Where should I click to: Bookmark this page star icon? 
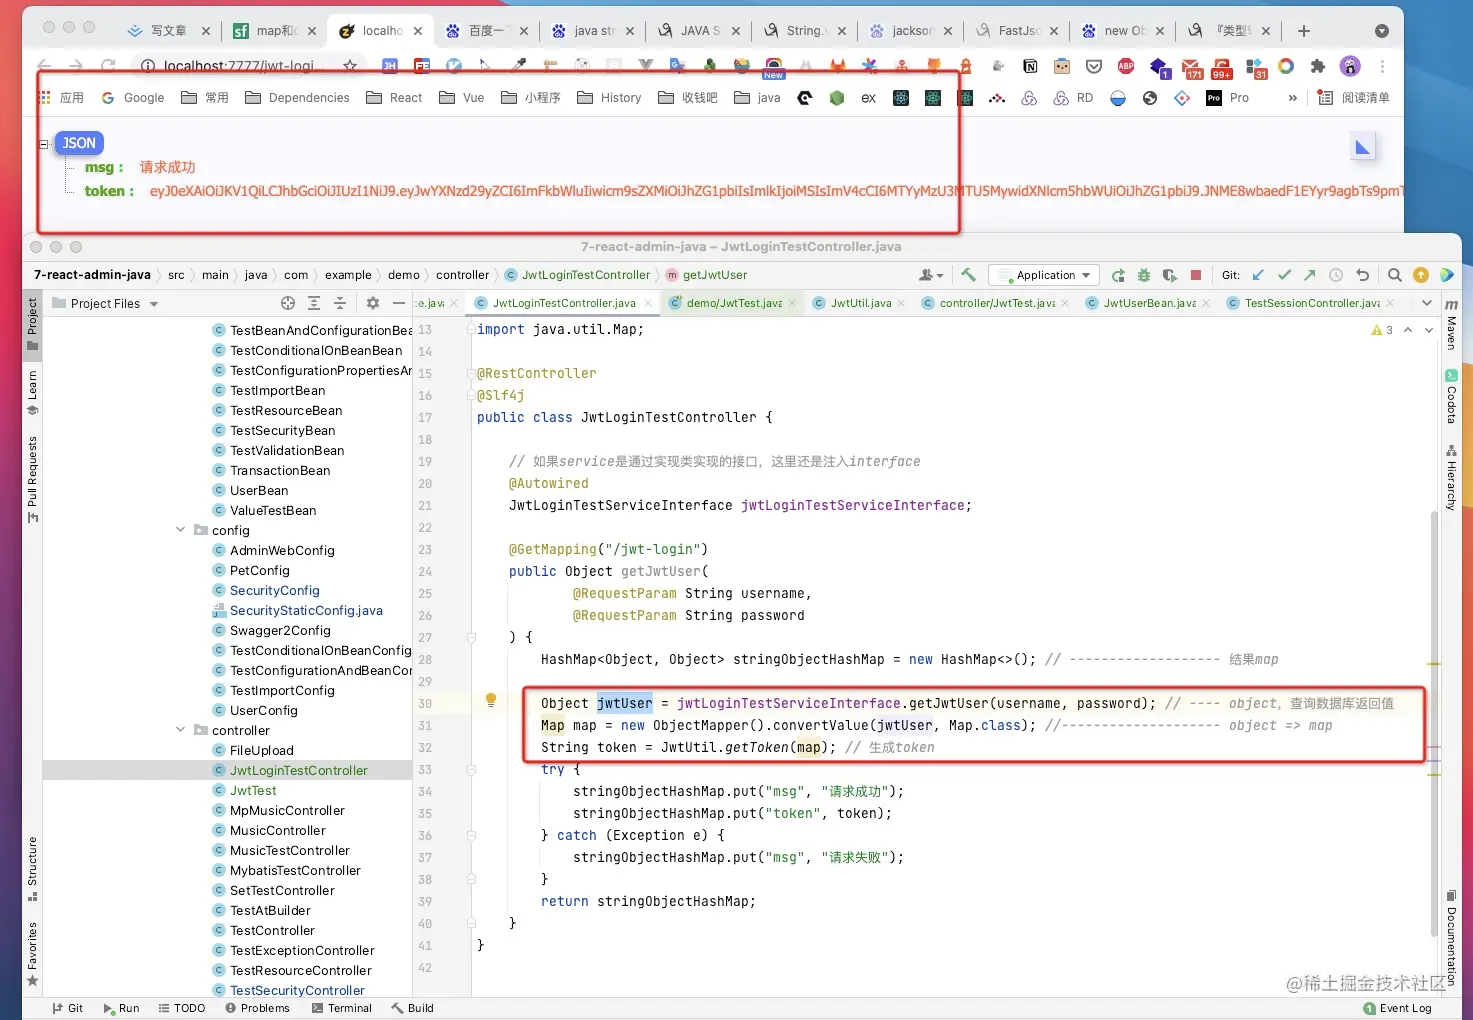tap(350, 66)
